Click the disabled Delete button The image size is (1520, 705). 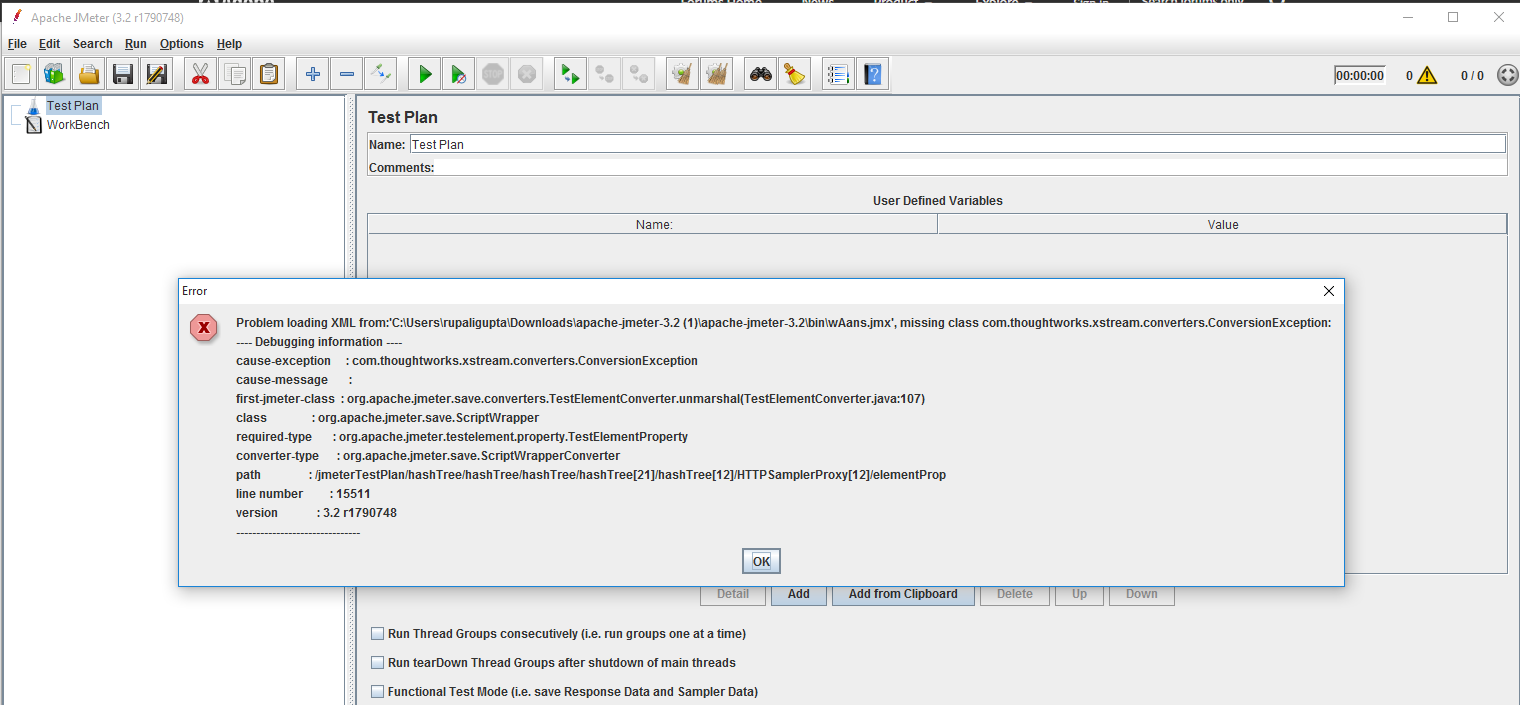[1015, 594]
